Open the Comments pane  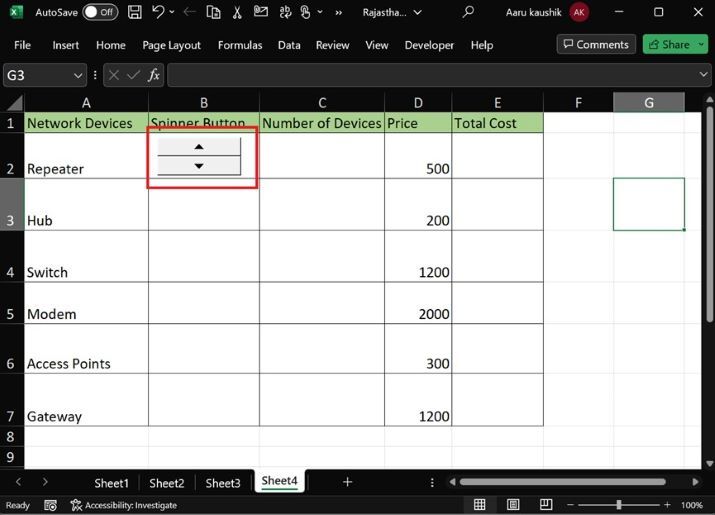click(x=596, y=45)
